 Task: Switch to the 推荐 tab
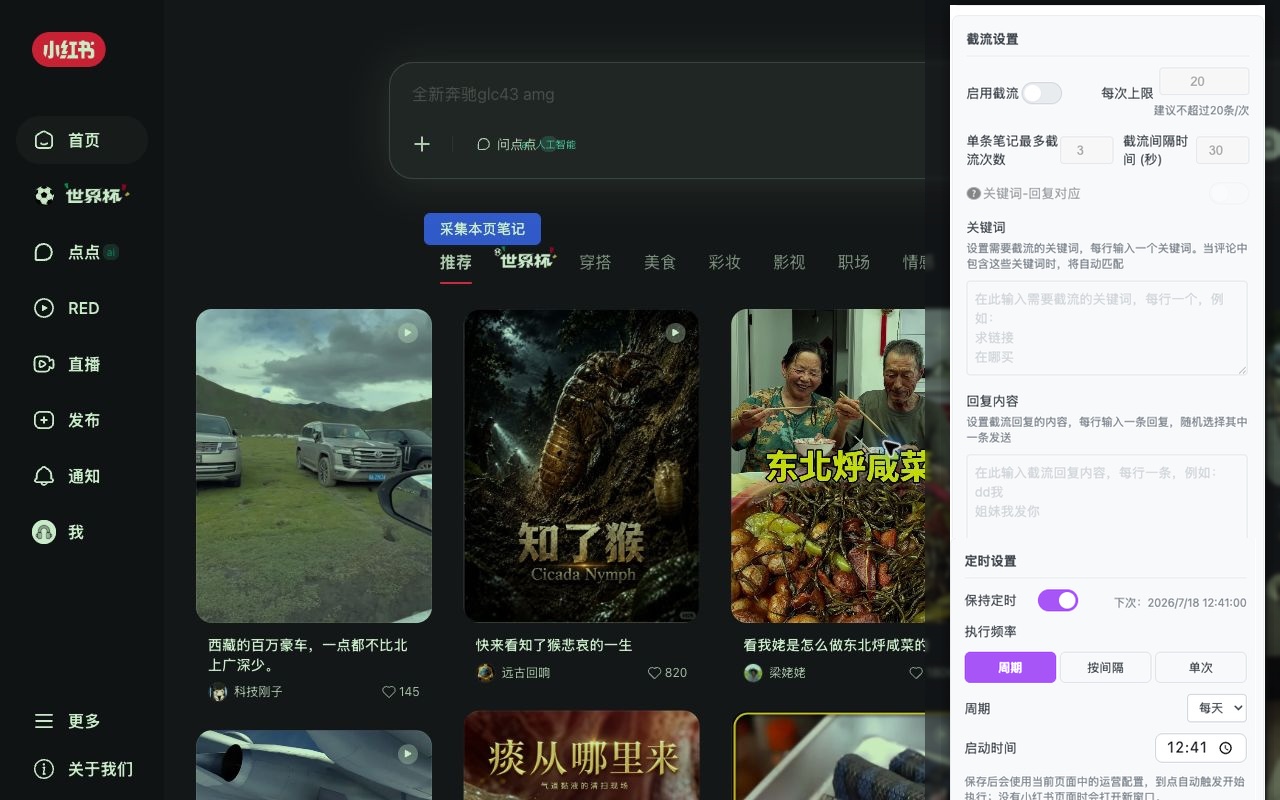[456, 262]
